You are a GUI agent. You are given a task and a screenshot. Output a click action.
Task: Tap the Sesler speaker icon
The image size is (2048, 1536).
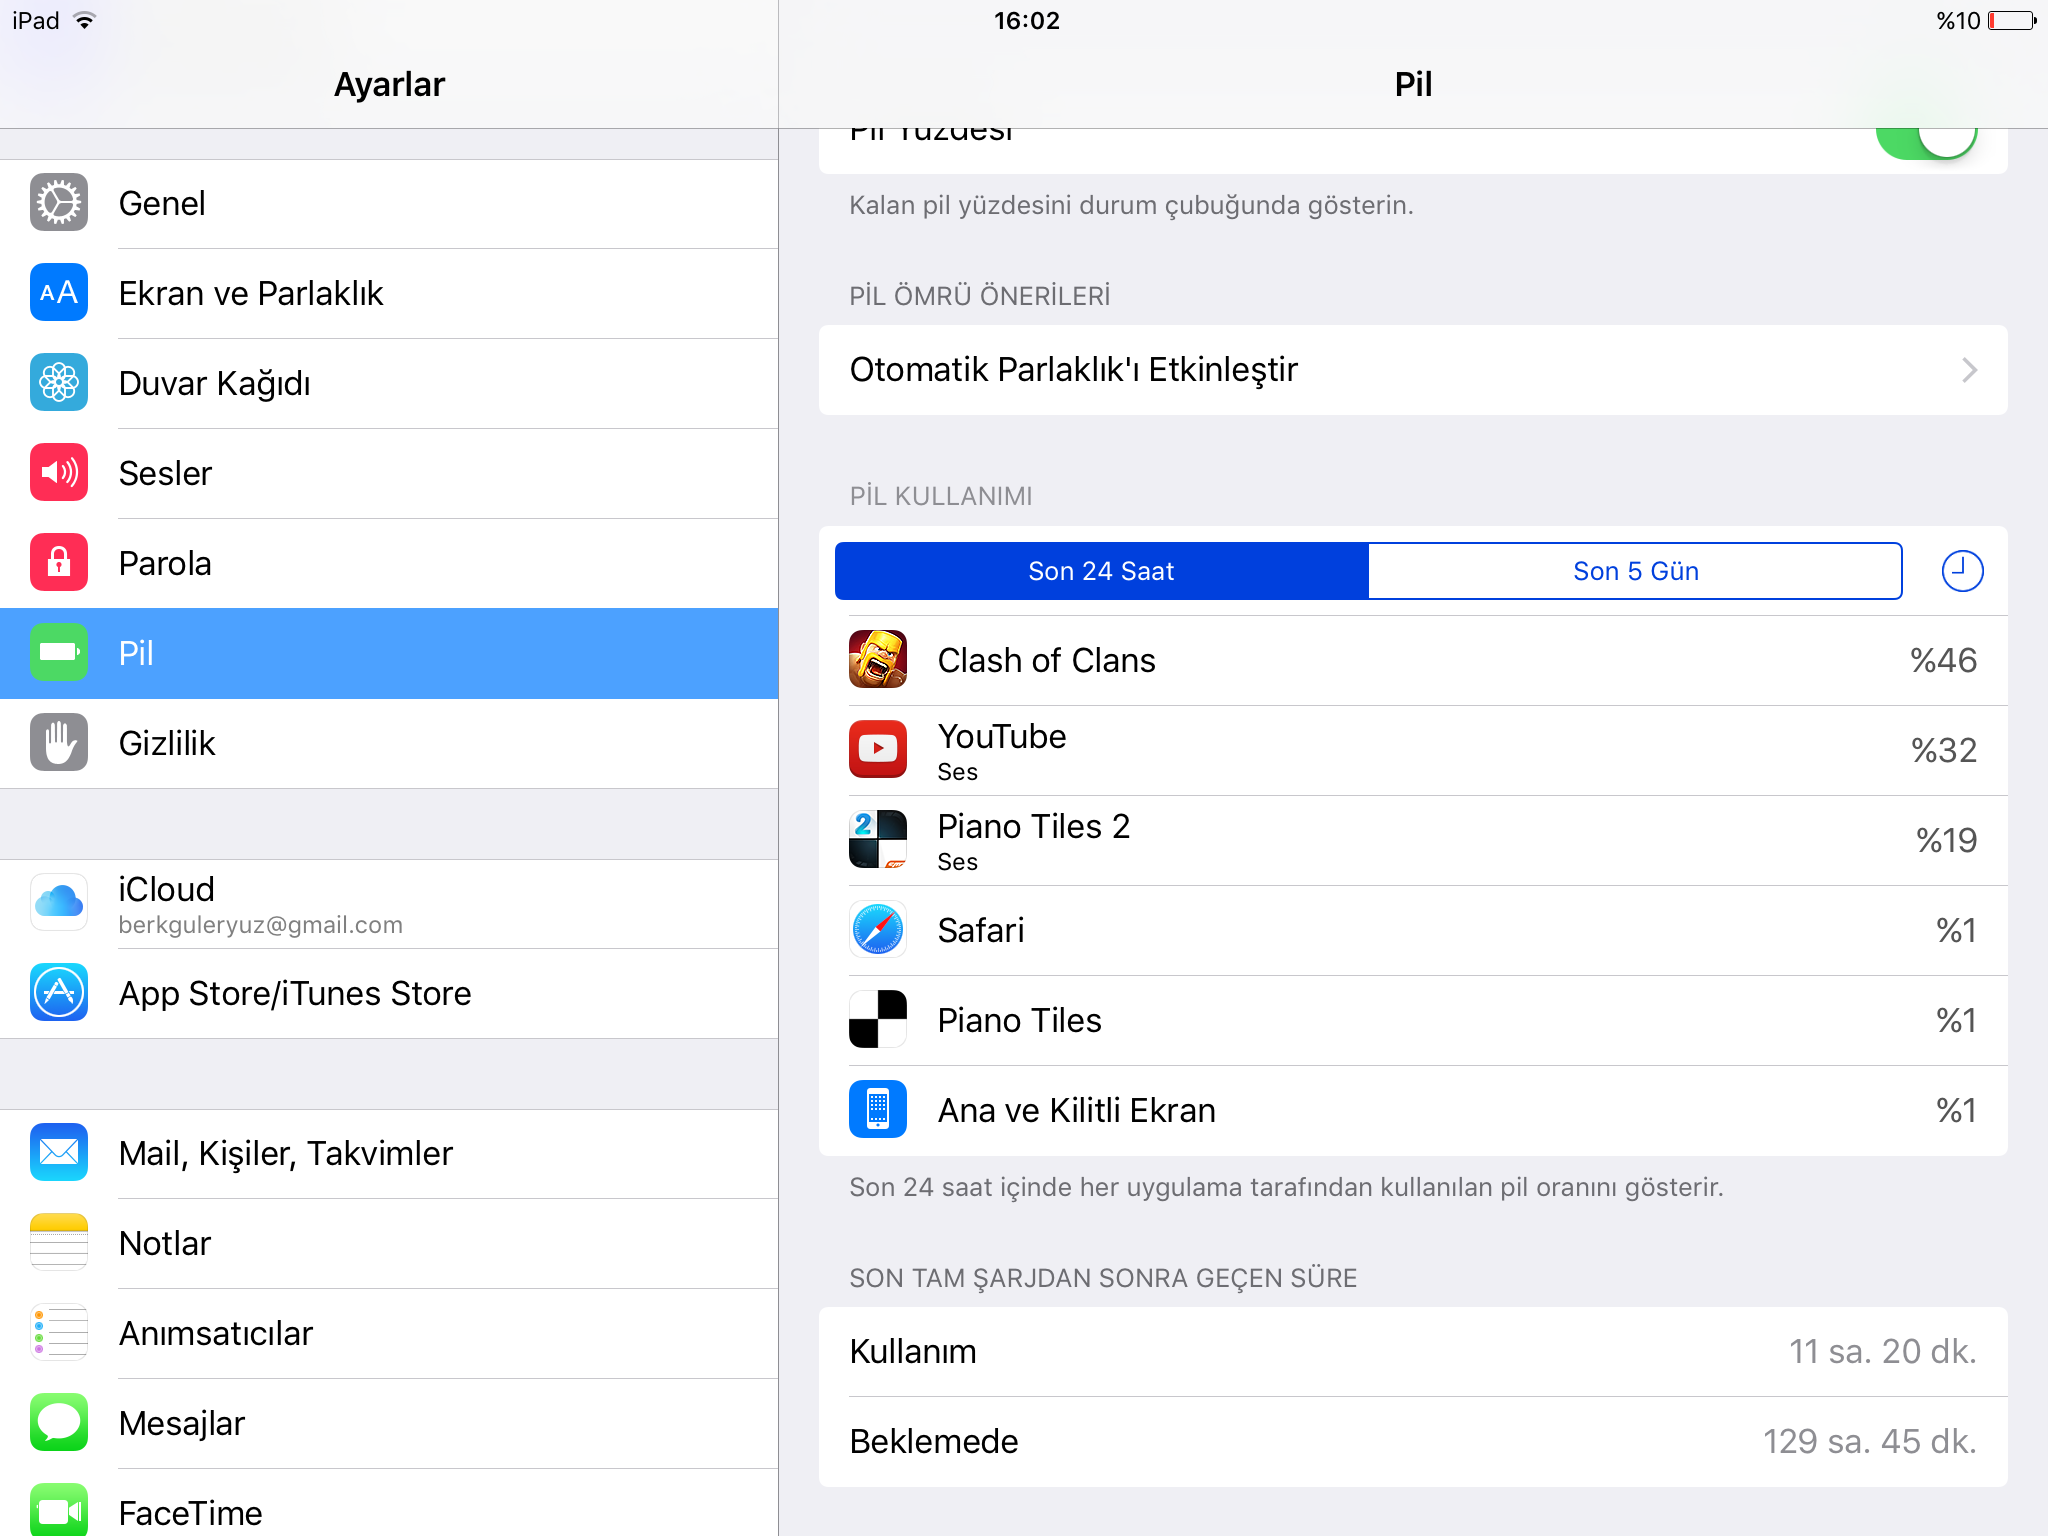[59, 473]
